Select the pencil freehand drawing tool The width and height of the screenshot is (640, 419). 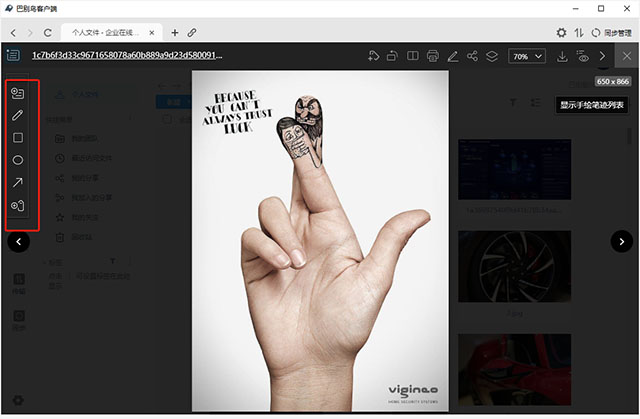pyautogui.click(x=17, y=115)
